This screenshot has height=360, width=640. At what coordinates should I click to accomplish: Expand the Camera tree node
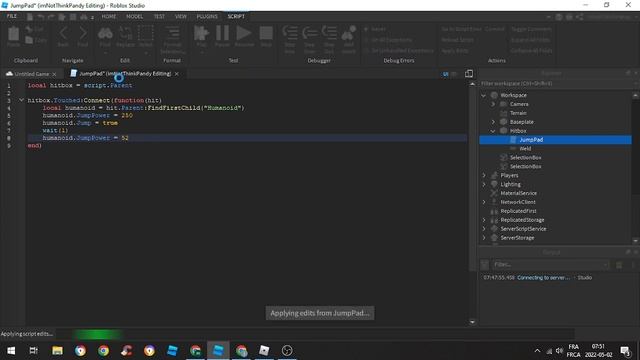[x=493, y=104]
